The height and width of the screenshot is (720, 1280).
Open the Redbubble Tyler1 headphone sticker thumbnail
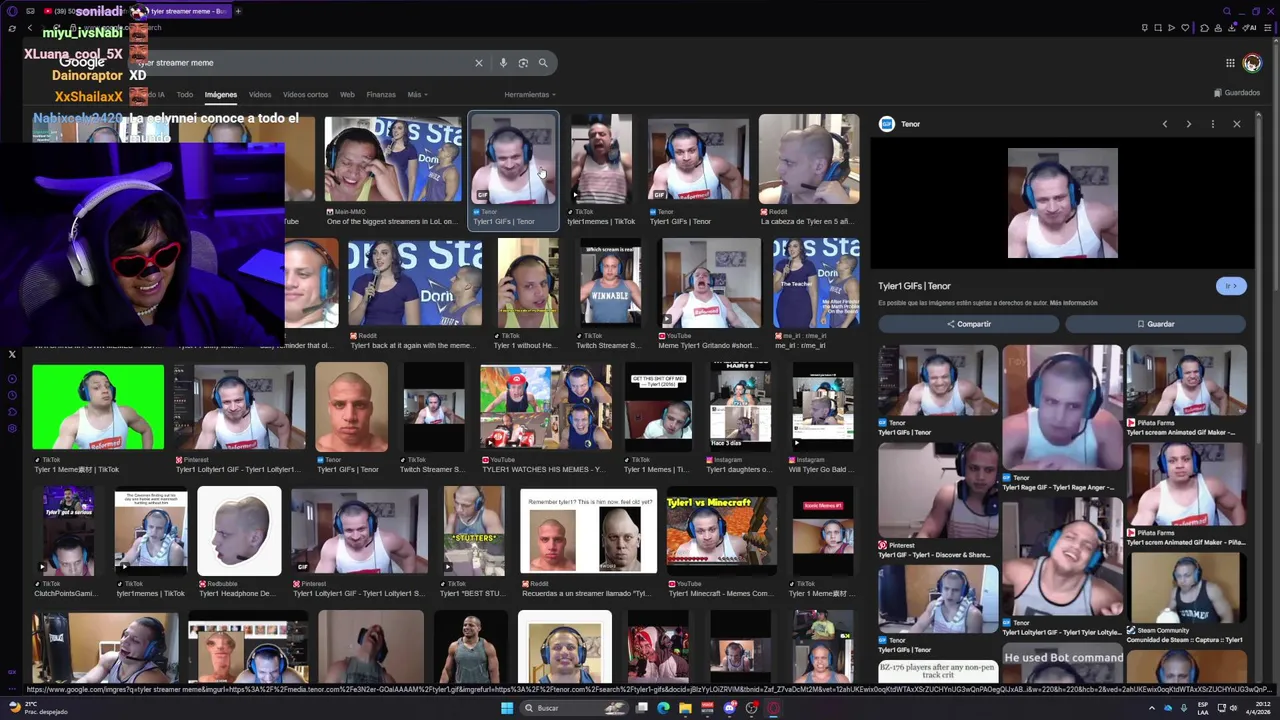(239, 531)
